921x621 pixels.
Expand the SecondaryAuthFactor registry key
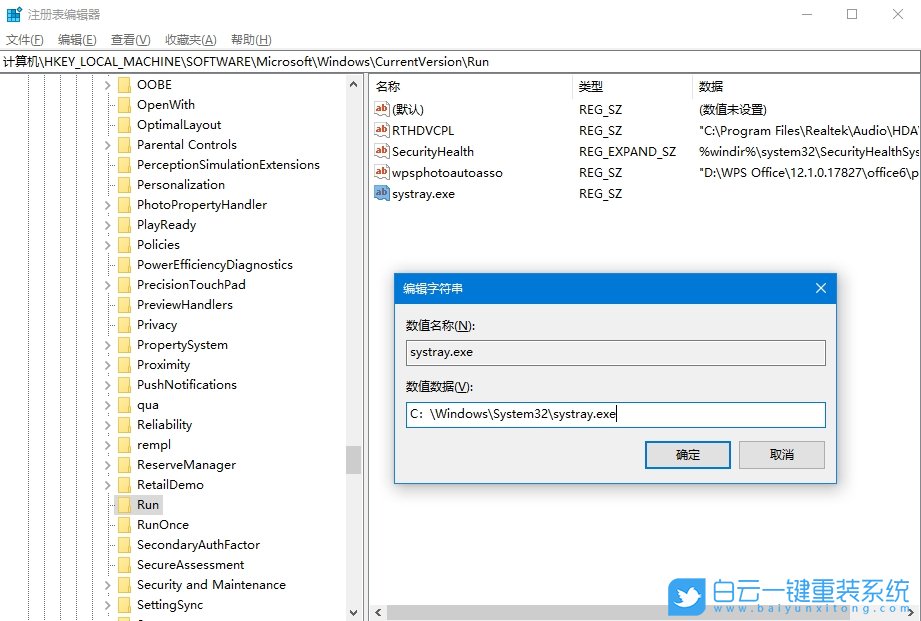[109, 545]
